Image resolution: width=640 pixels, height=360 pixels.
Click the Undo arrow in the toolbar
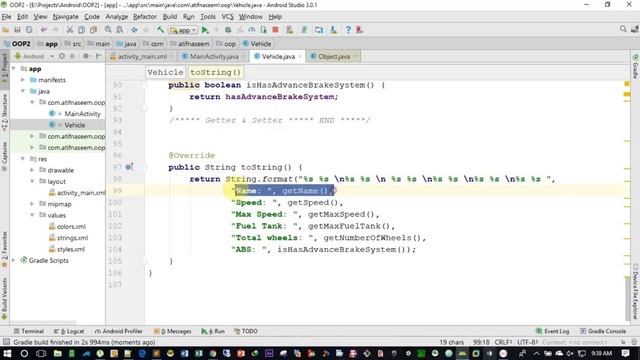[44, 30]
